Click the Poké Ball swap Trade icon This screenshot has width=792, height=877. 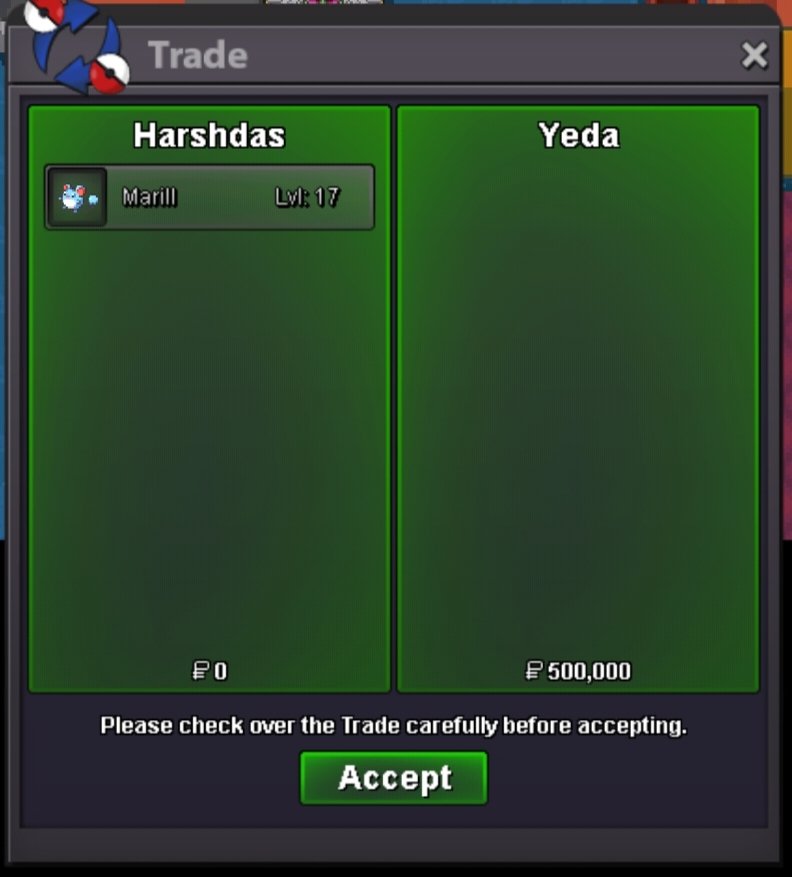pyautogui.click(x=77, y=46)
